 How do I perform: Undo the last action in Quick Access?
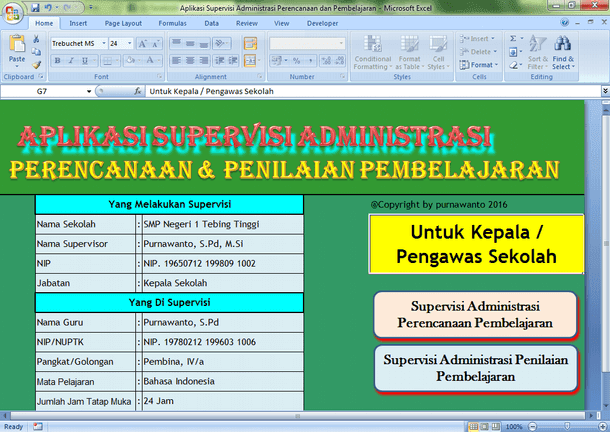[x=48, y=7]
